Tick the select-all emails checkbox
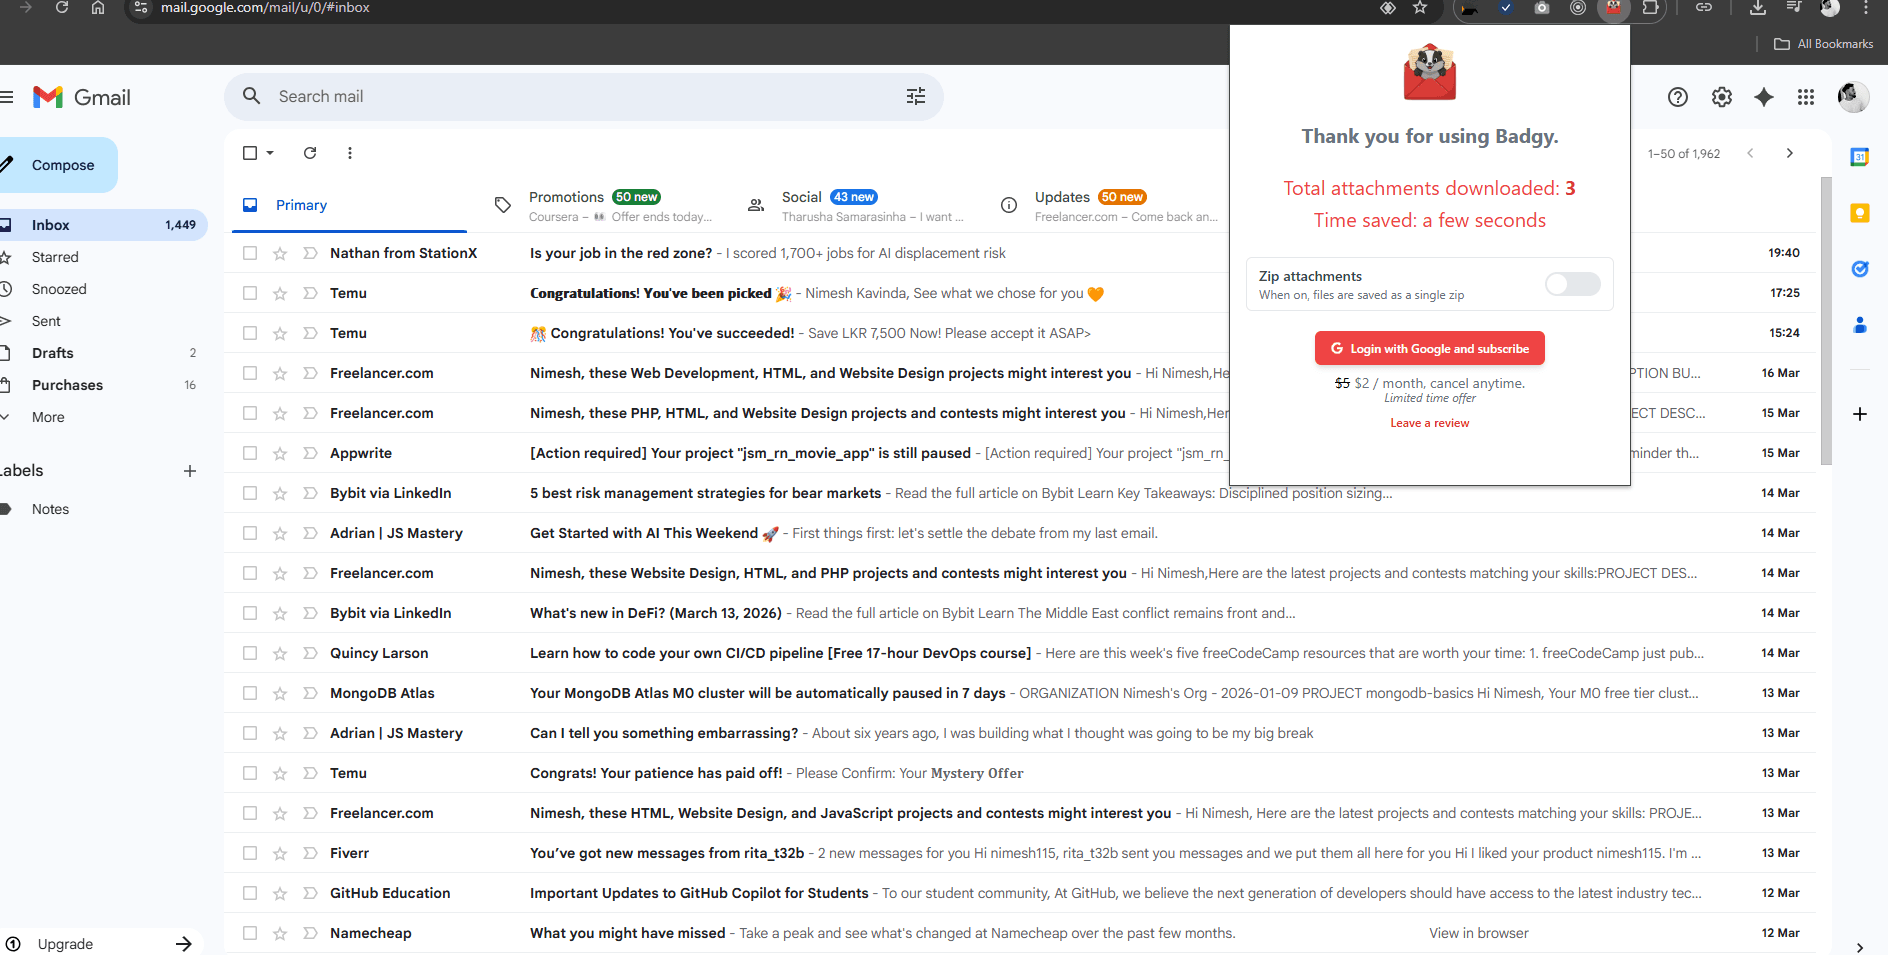This screenshot has width=1888, height=955. click(x=250, y=153)
